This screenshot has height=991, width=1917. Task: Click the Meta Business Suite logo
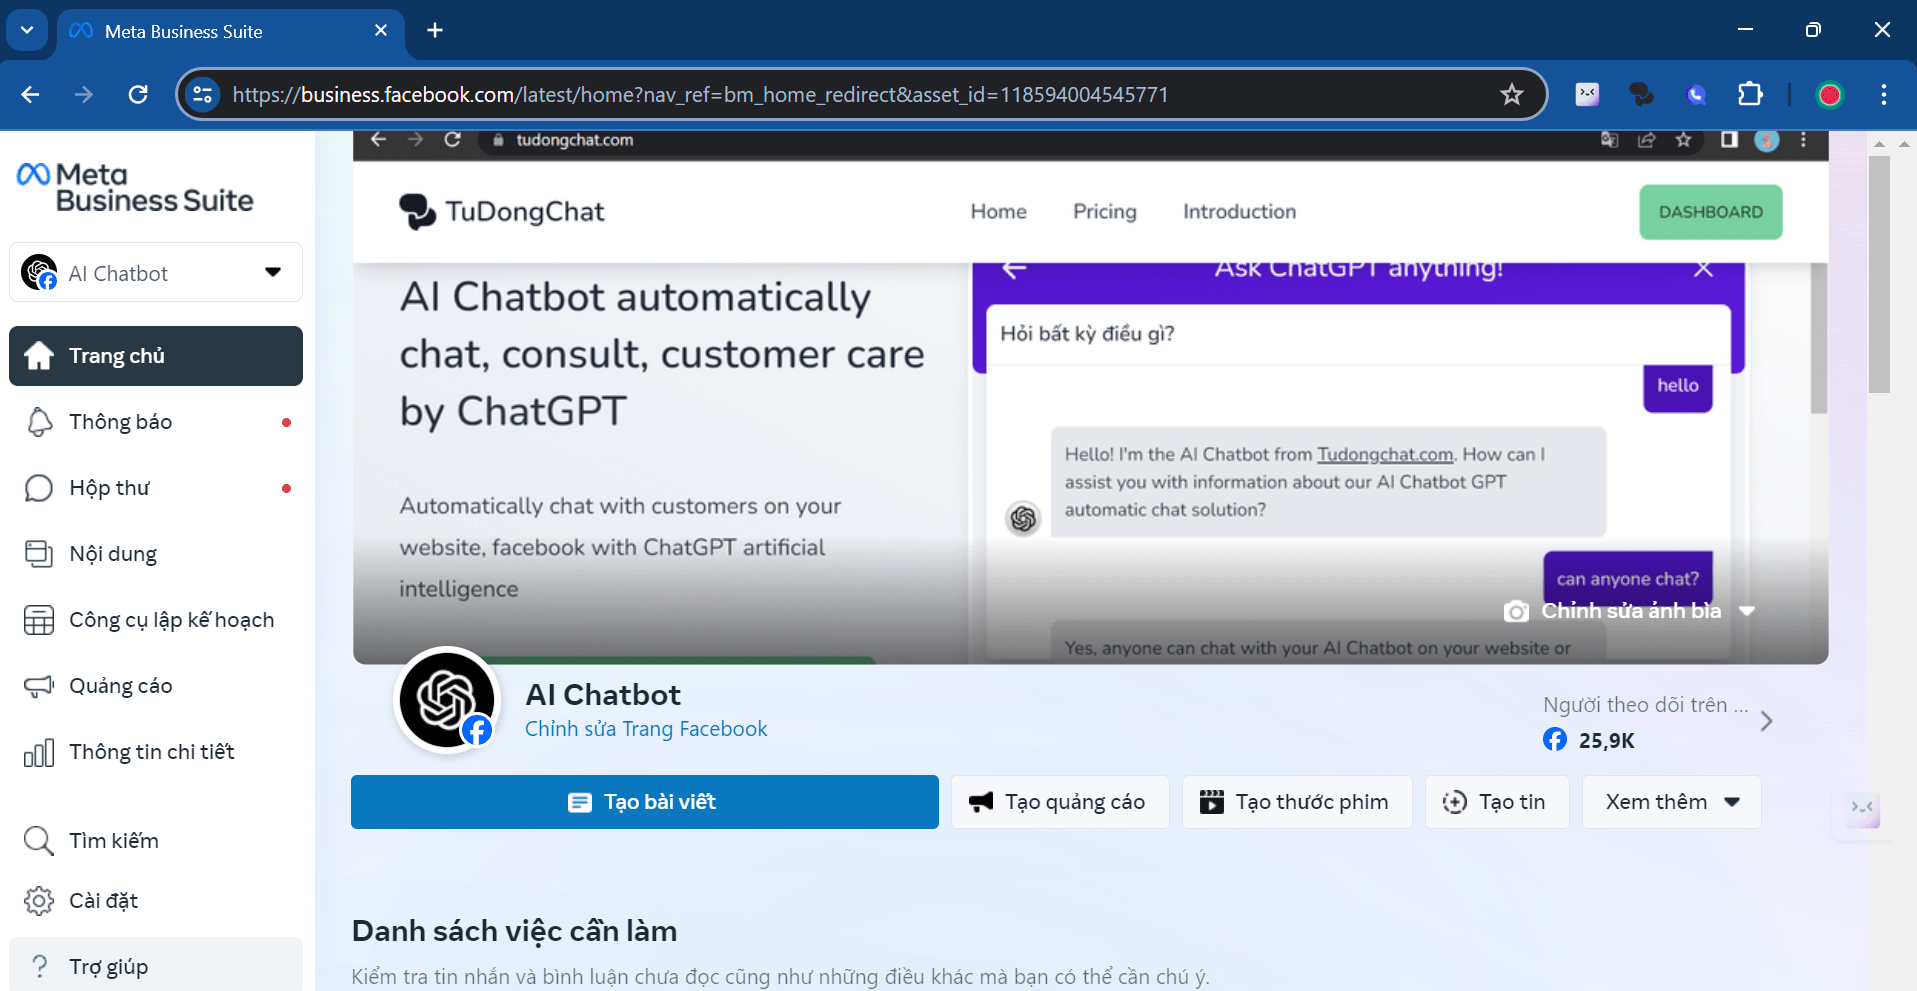[135, 187]
